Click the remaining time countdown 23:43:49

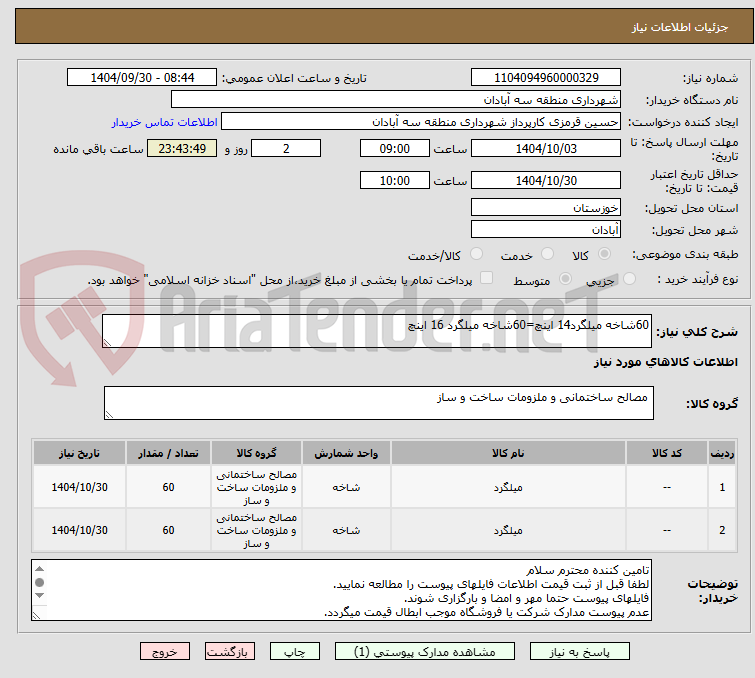tap(182, 148)
